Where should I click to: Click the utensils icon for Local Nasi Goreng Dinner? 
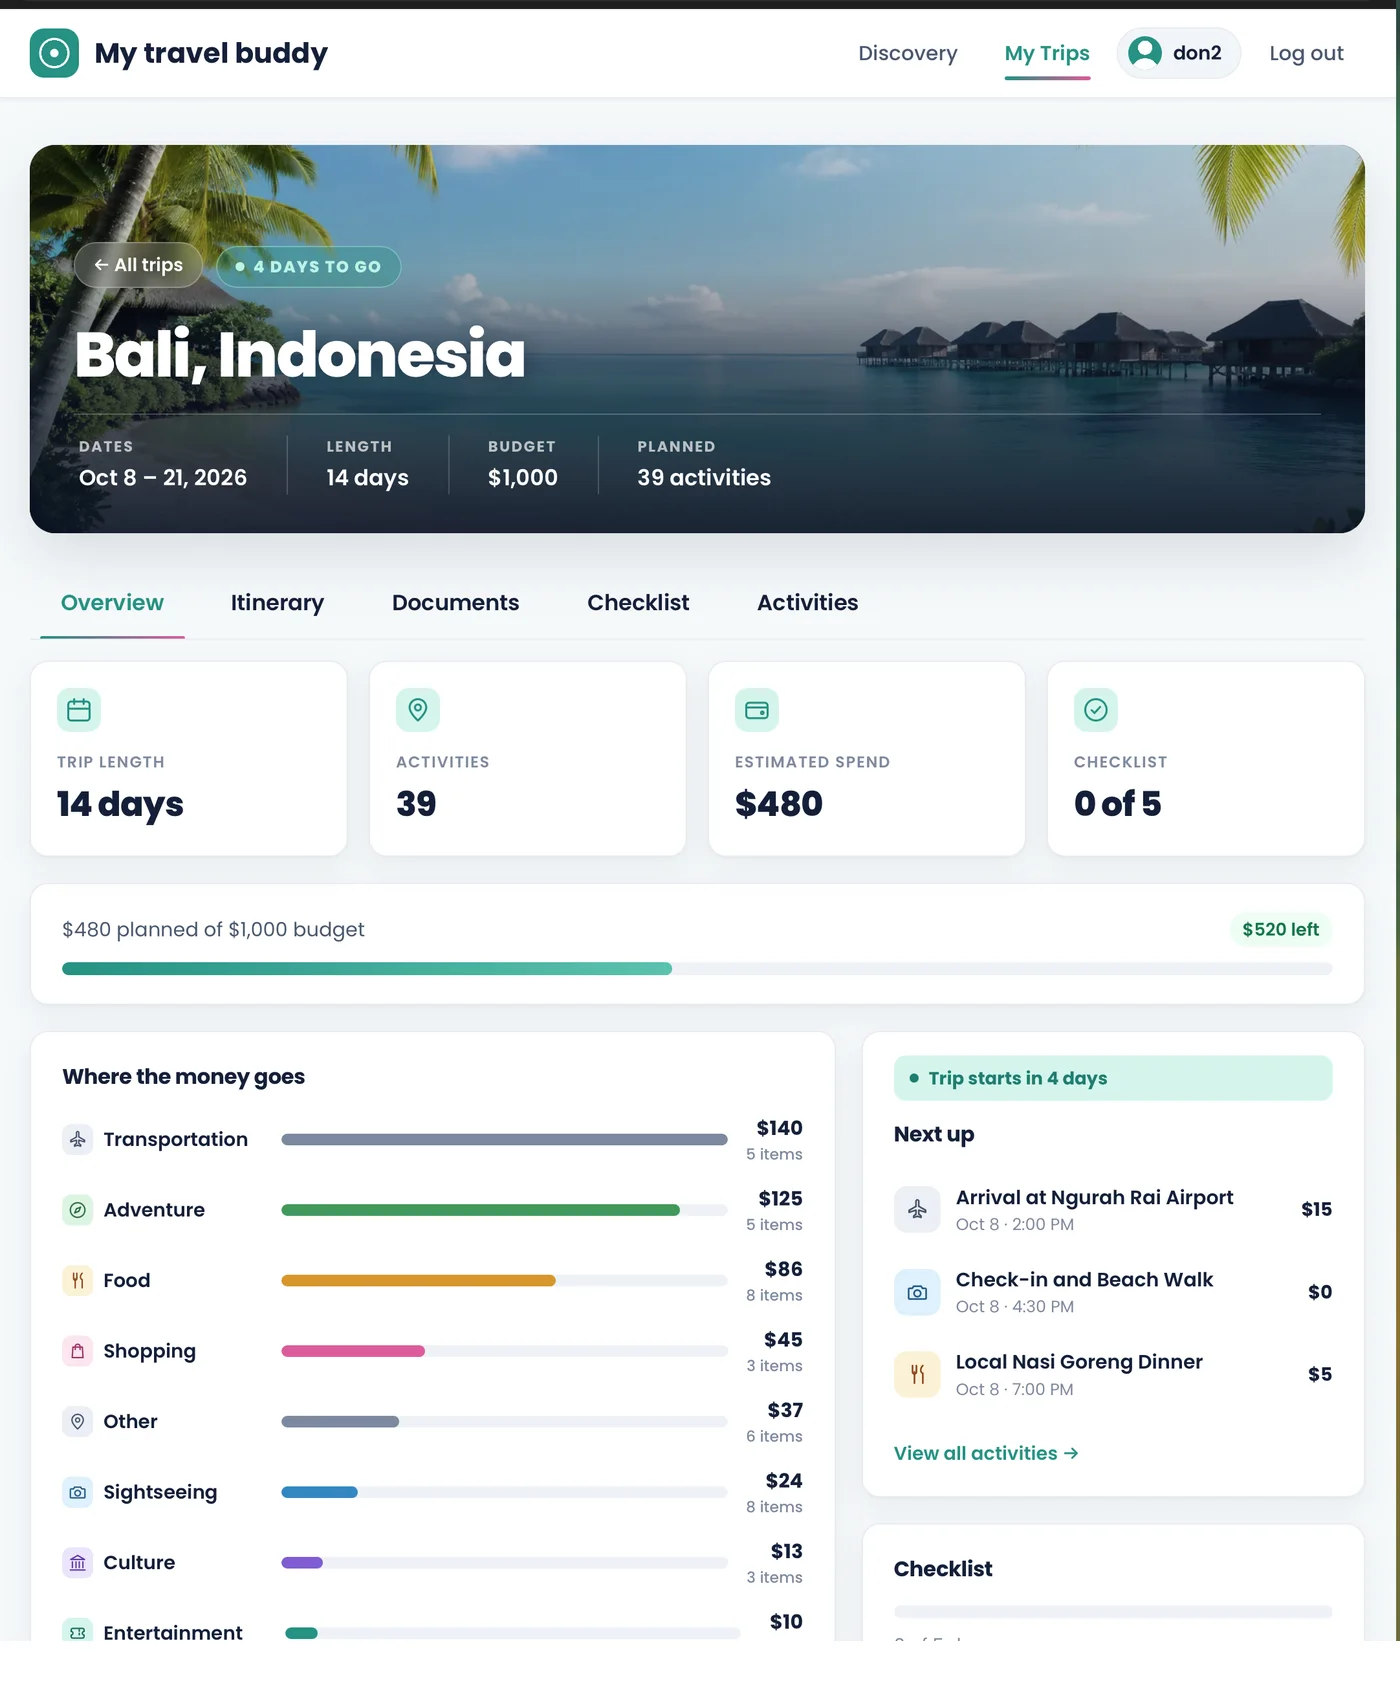tap(917, 1374)
